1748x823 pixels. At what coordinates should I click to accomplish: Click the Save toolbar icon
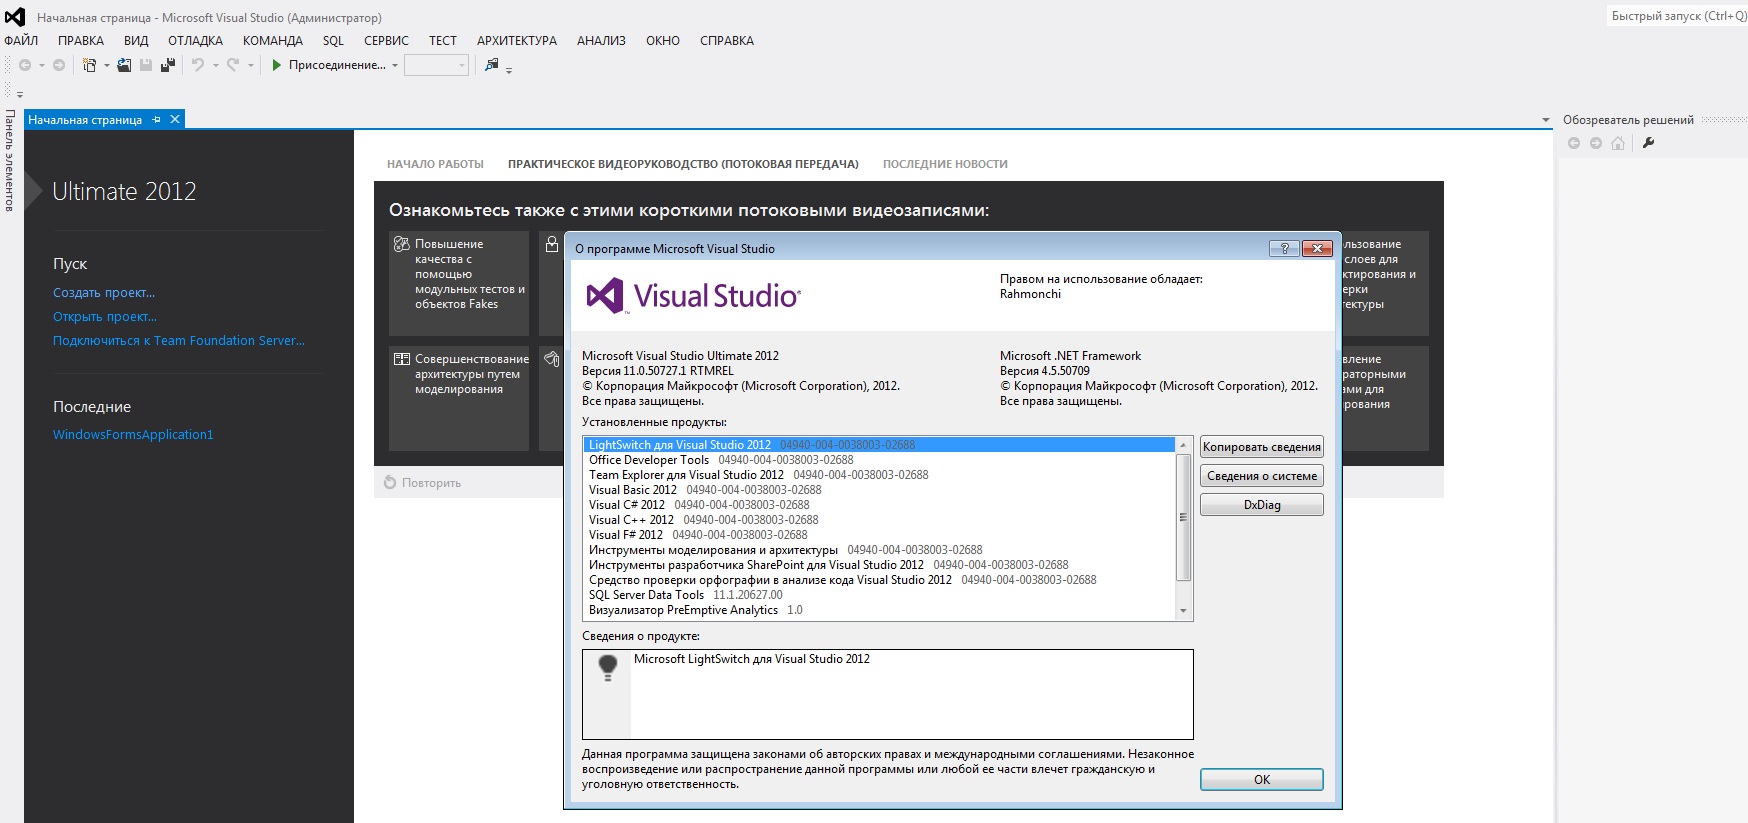click(x=146, y=65)
